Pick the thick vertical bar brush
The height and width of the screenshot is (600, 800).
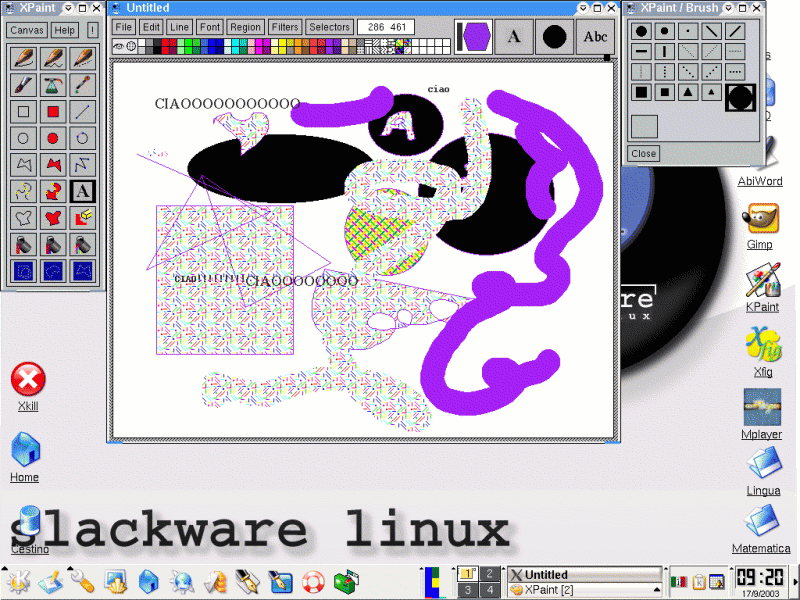(x=664, y=52)
